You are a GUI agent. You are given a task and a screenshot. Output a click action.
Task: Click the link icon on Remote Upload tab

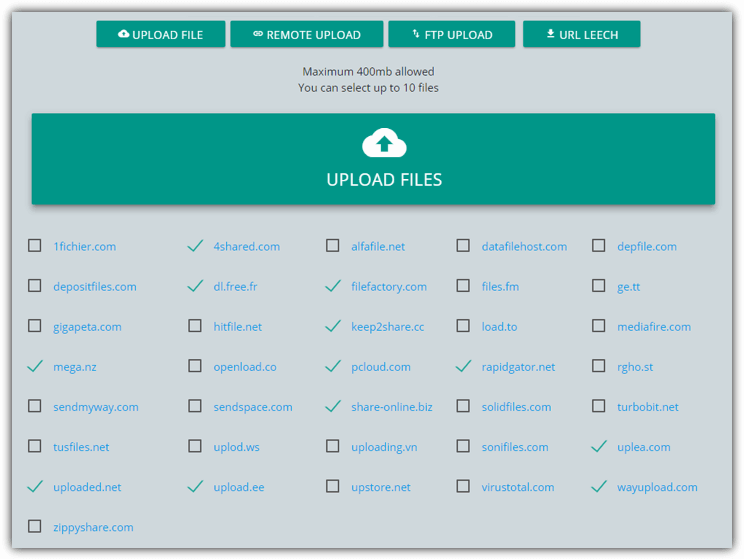[x=258, y=34]
